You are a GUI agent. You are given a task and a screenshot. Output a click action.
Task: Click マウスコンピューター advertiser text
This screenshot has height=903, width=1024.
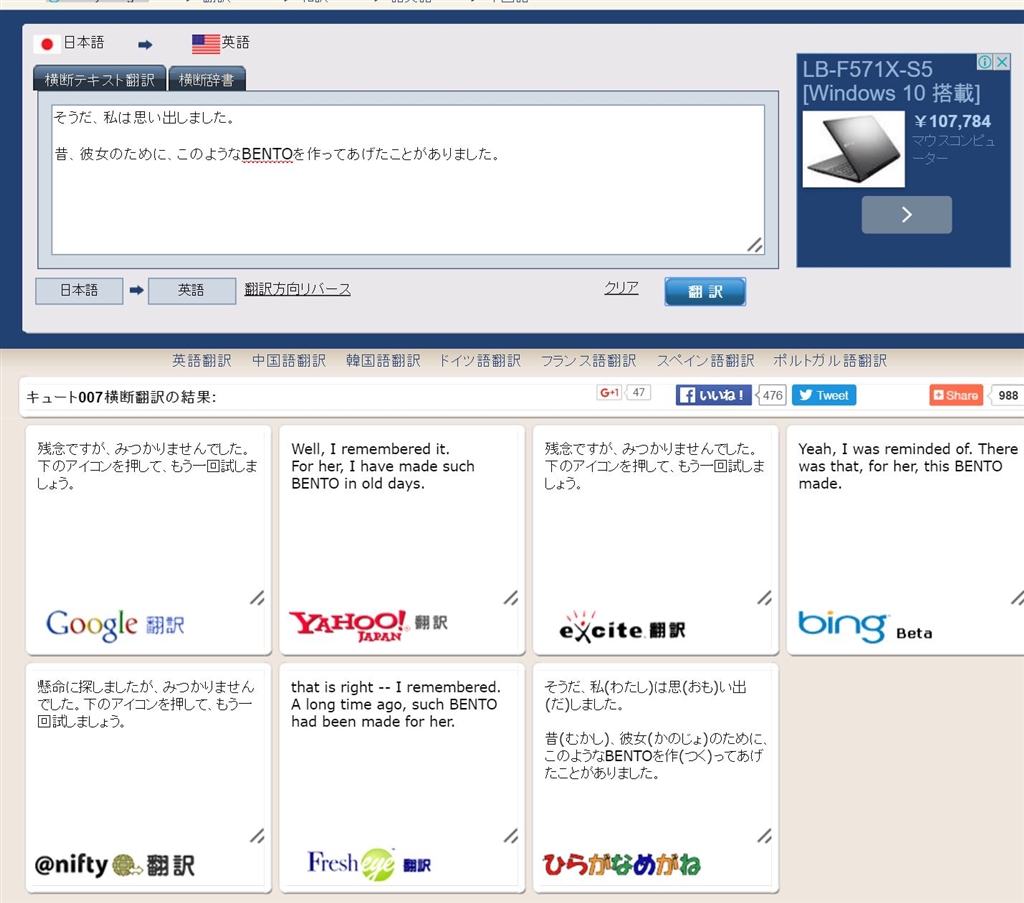[x=953, y=149]
